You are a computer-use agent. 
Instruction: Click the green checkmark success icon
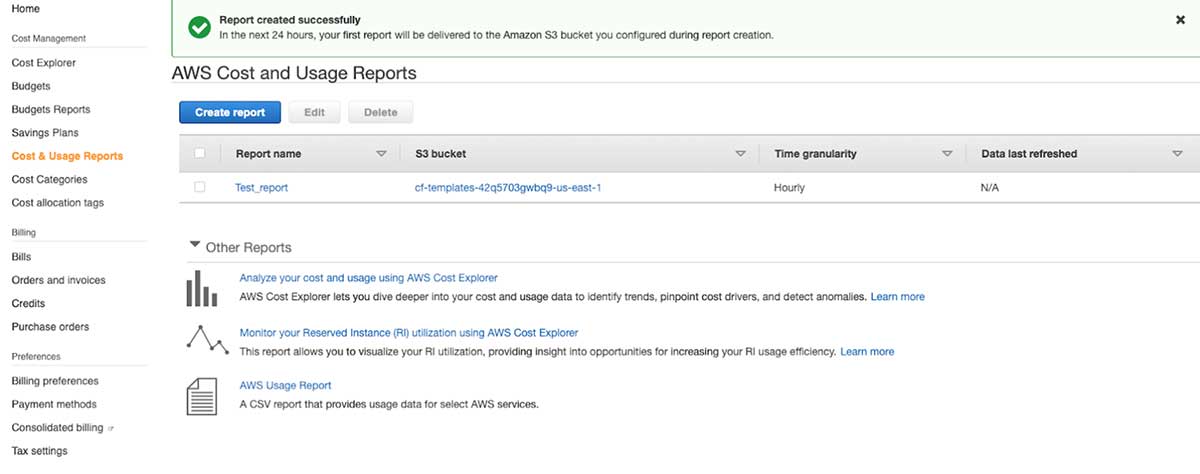(x=200, y=27)
